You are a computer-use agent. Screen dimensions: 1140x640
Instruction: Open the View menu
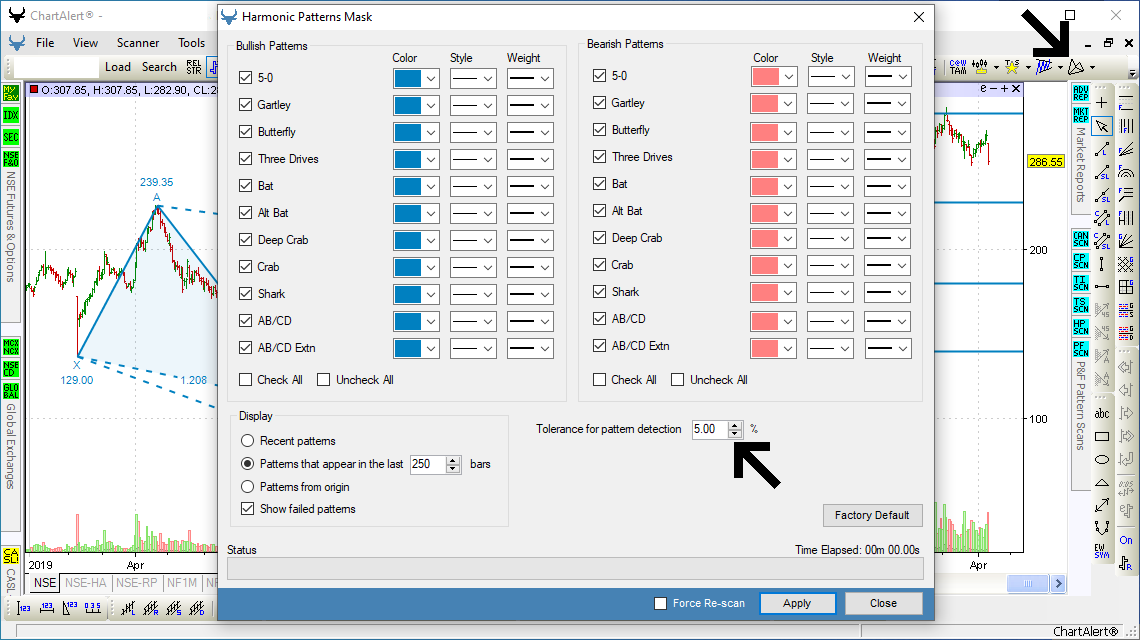click(x=85, y=43)
